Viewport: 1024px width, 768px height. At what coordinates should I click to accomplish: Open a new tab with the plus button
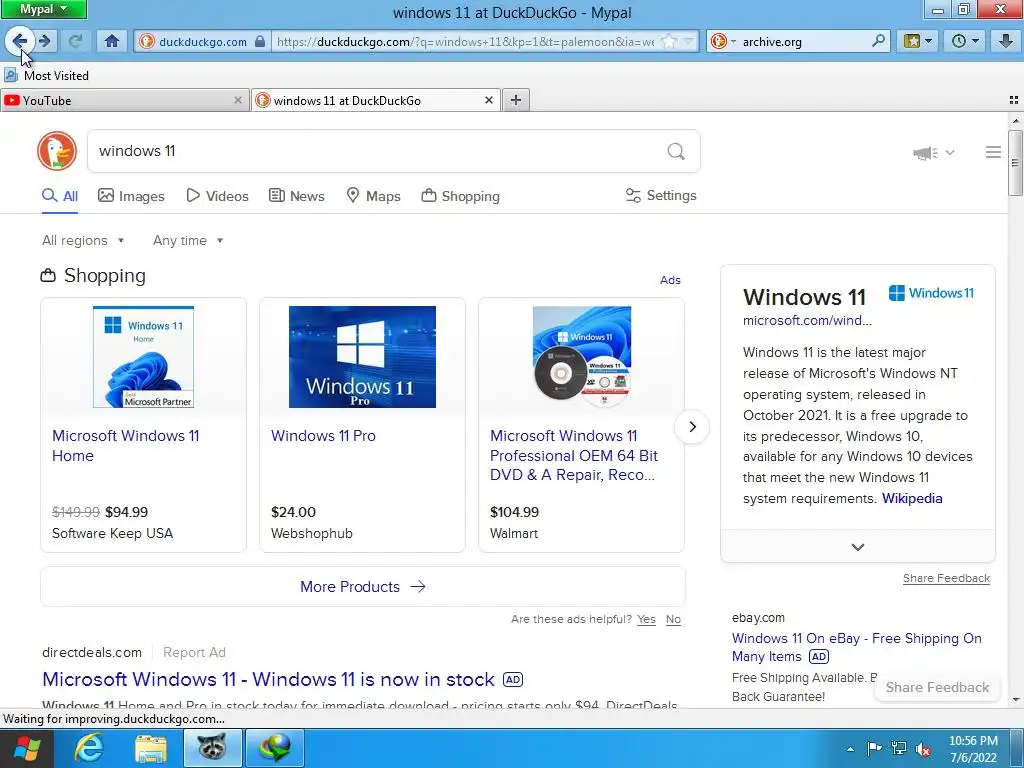coord(516,100)
